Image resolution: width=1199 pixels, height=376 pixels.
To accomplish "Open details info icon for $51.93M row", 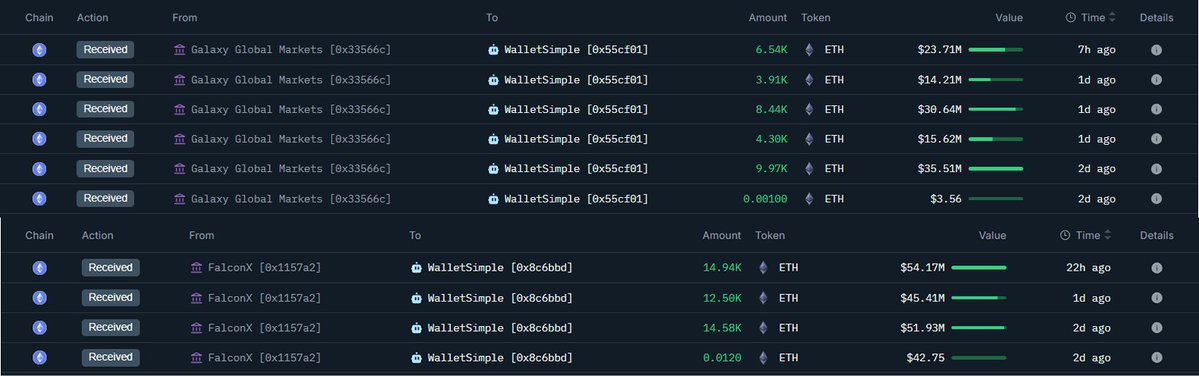I will pyautogui.click(x=1156, y=327).
